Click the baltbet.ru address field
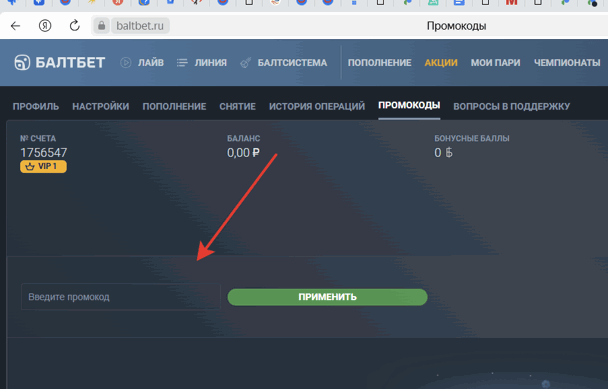 tap(140, 26)
